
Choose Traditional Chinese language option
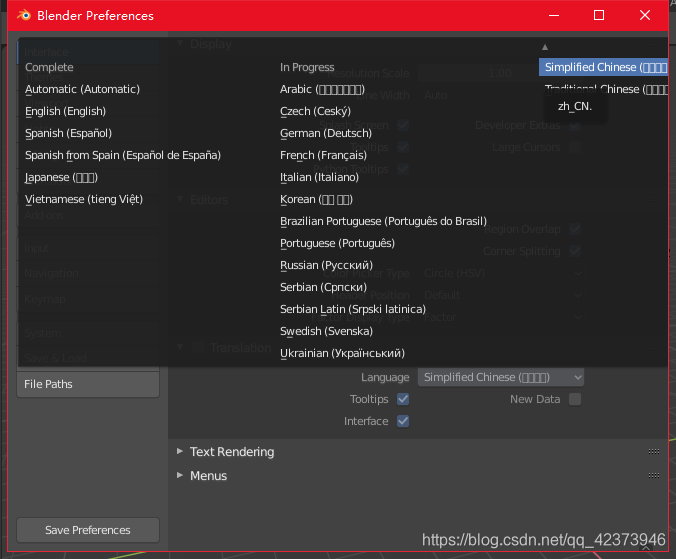pos(606,89)
